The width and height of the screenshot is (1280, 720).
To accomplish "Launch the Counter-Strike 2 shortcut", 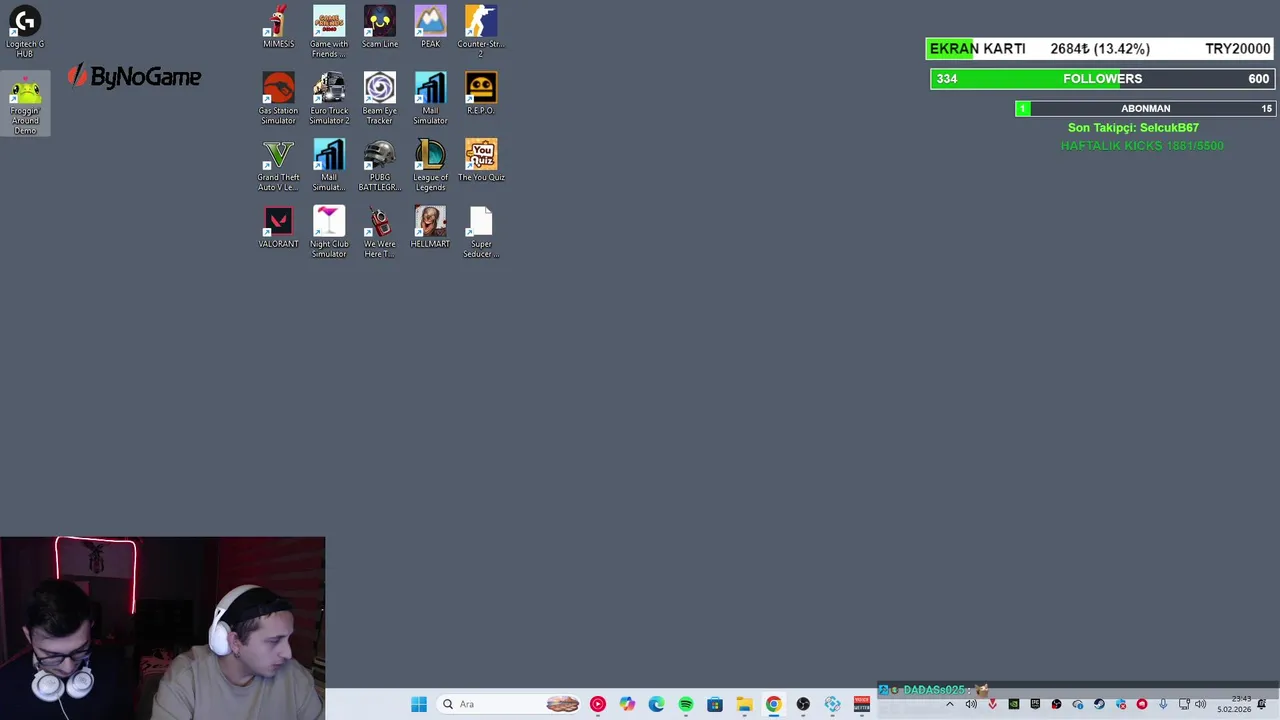I will [x=481, y=31].
